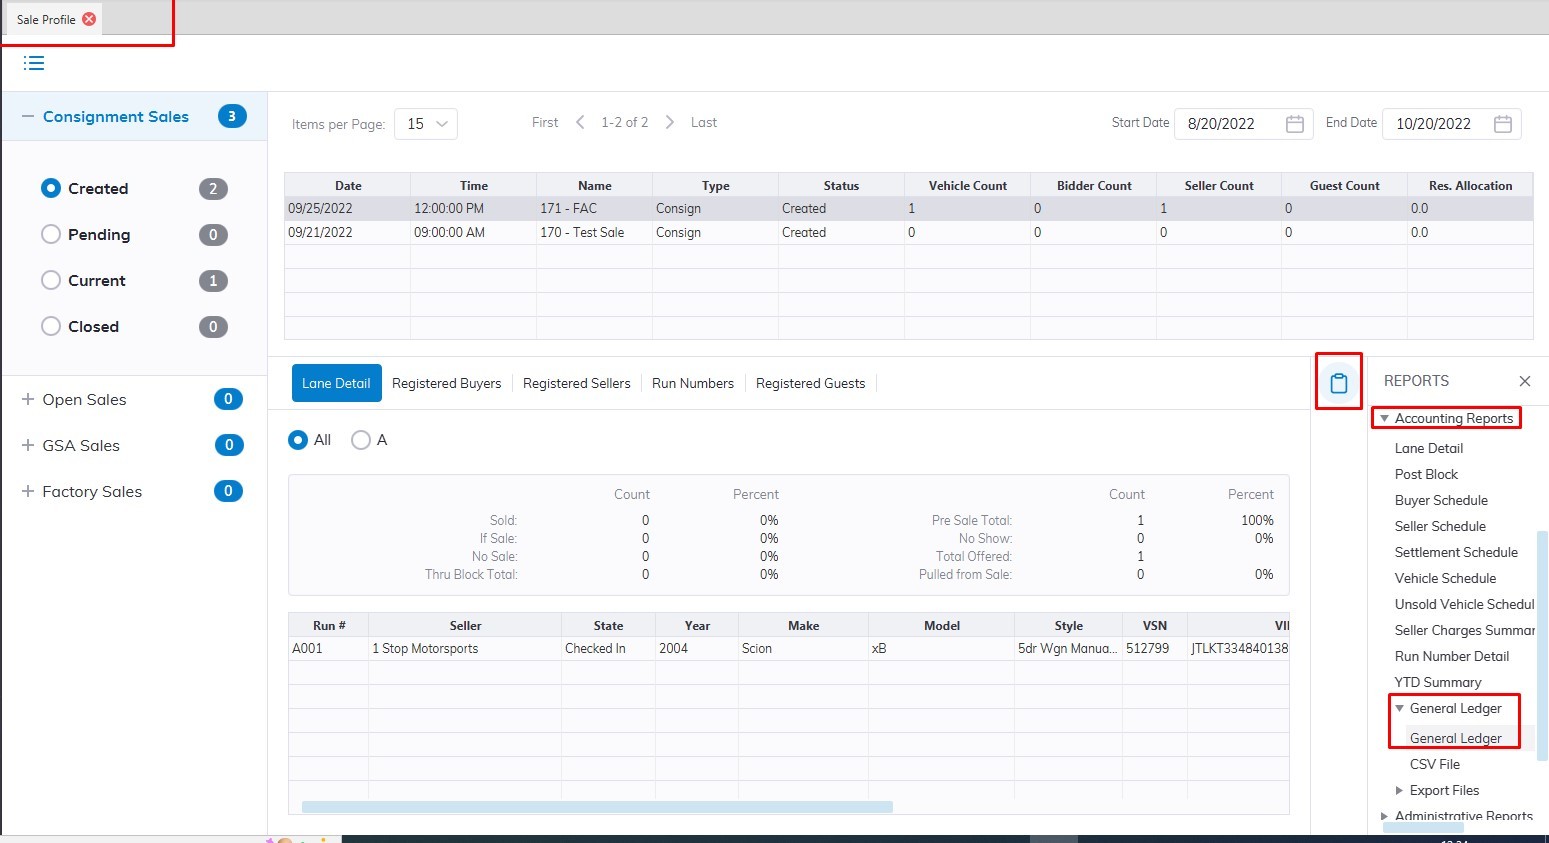Screen dimensions: 1549x843
Task: Go to the next page arrow
Action: pyautogui.click(x=669, y=122)
